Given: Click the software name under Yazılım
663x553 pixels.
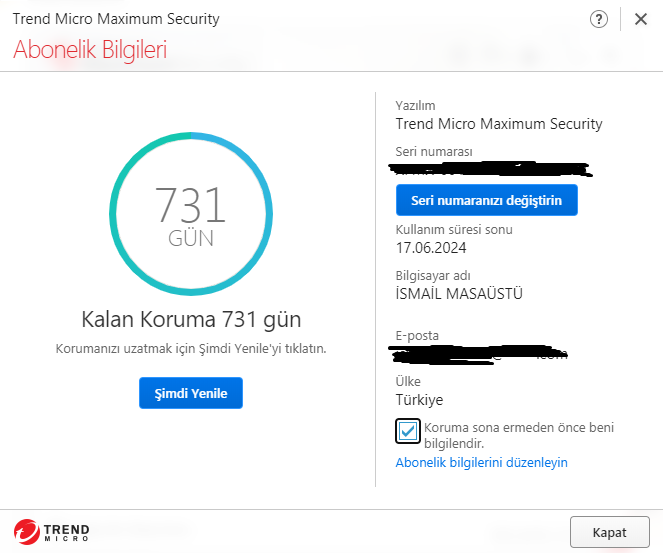Looking at the screenshot, I should point(499,124).
